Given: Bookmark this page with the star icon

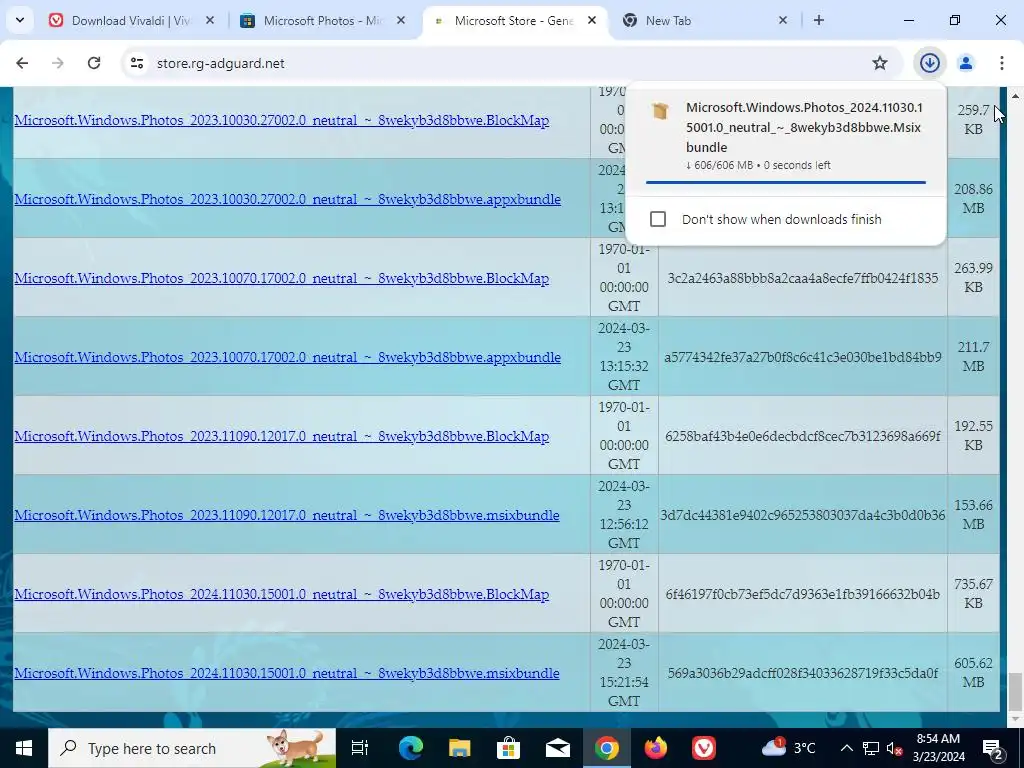Looking at the screenshot, I should [880, 63].
